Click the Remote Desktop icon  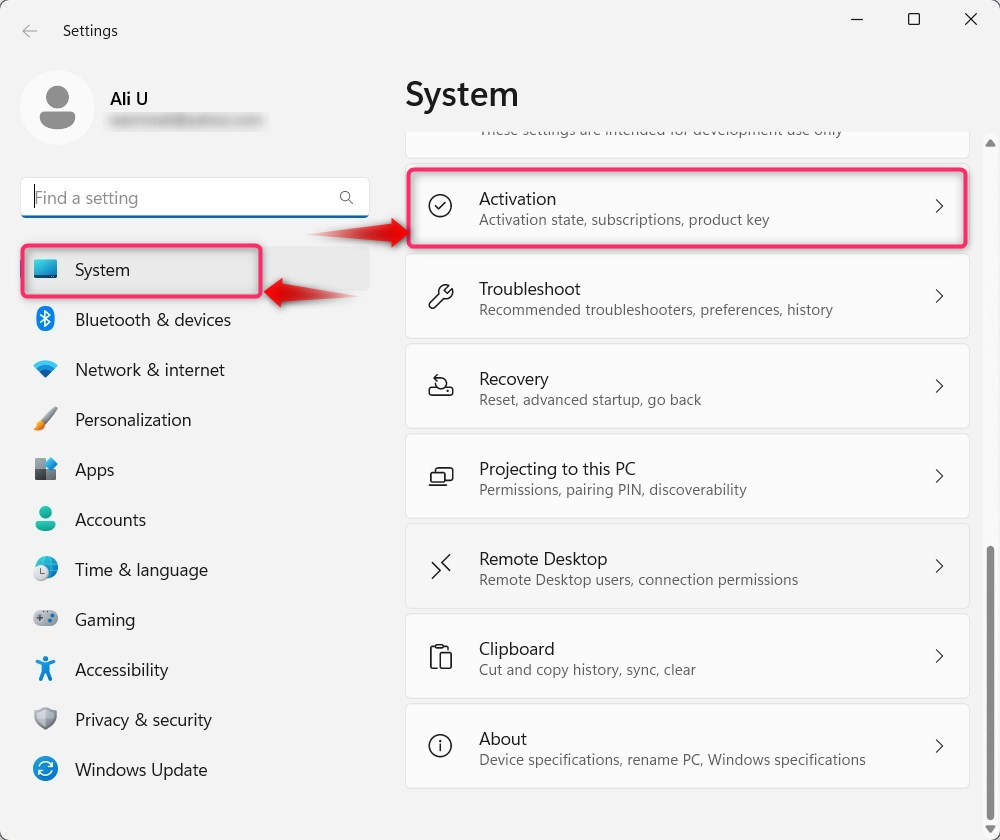coord(440,566)
